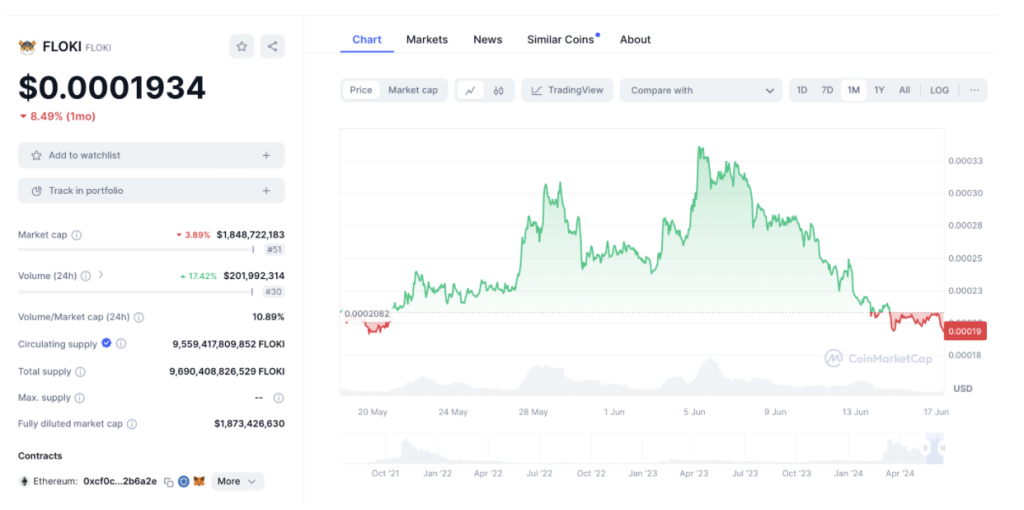Select the Price toggle

pyautogui.click(x=360, y=90)
